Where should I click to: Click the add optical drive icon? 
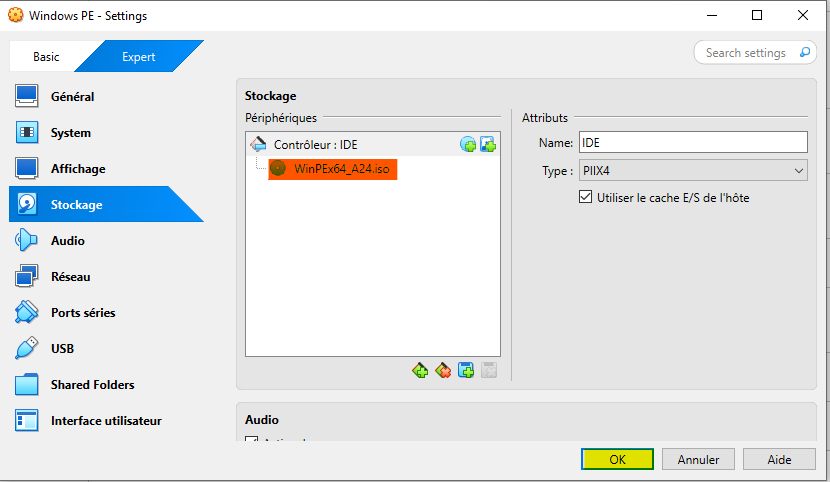pyautogui.click(x=468, y=145)
